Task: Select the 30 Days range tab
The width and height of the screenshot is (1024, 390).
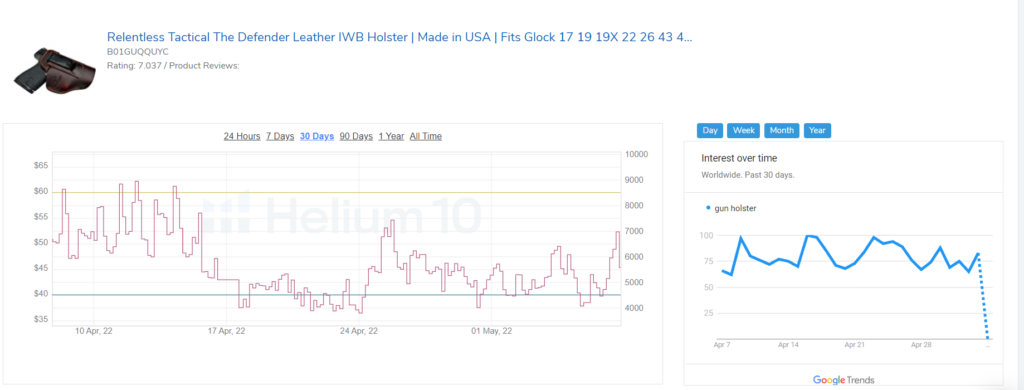Action: point(317,137)
